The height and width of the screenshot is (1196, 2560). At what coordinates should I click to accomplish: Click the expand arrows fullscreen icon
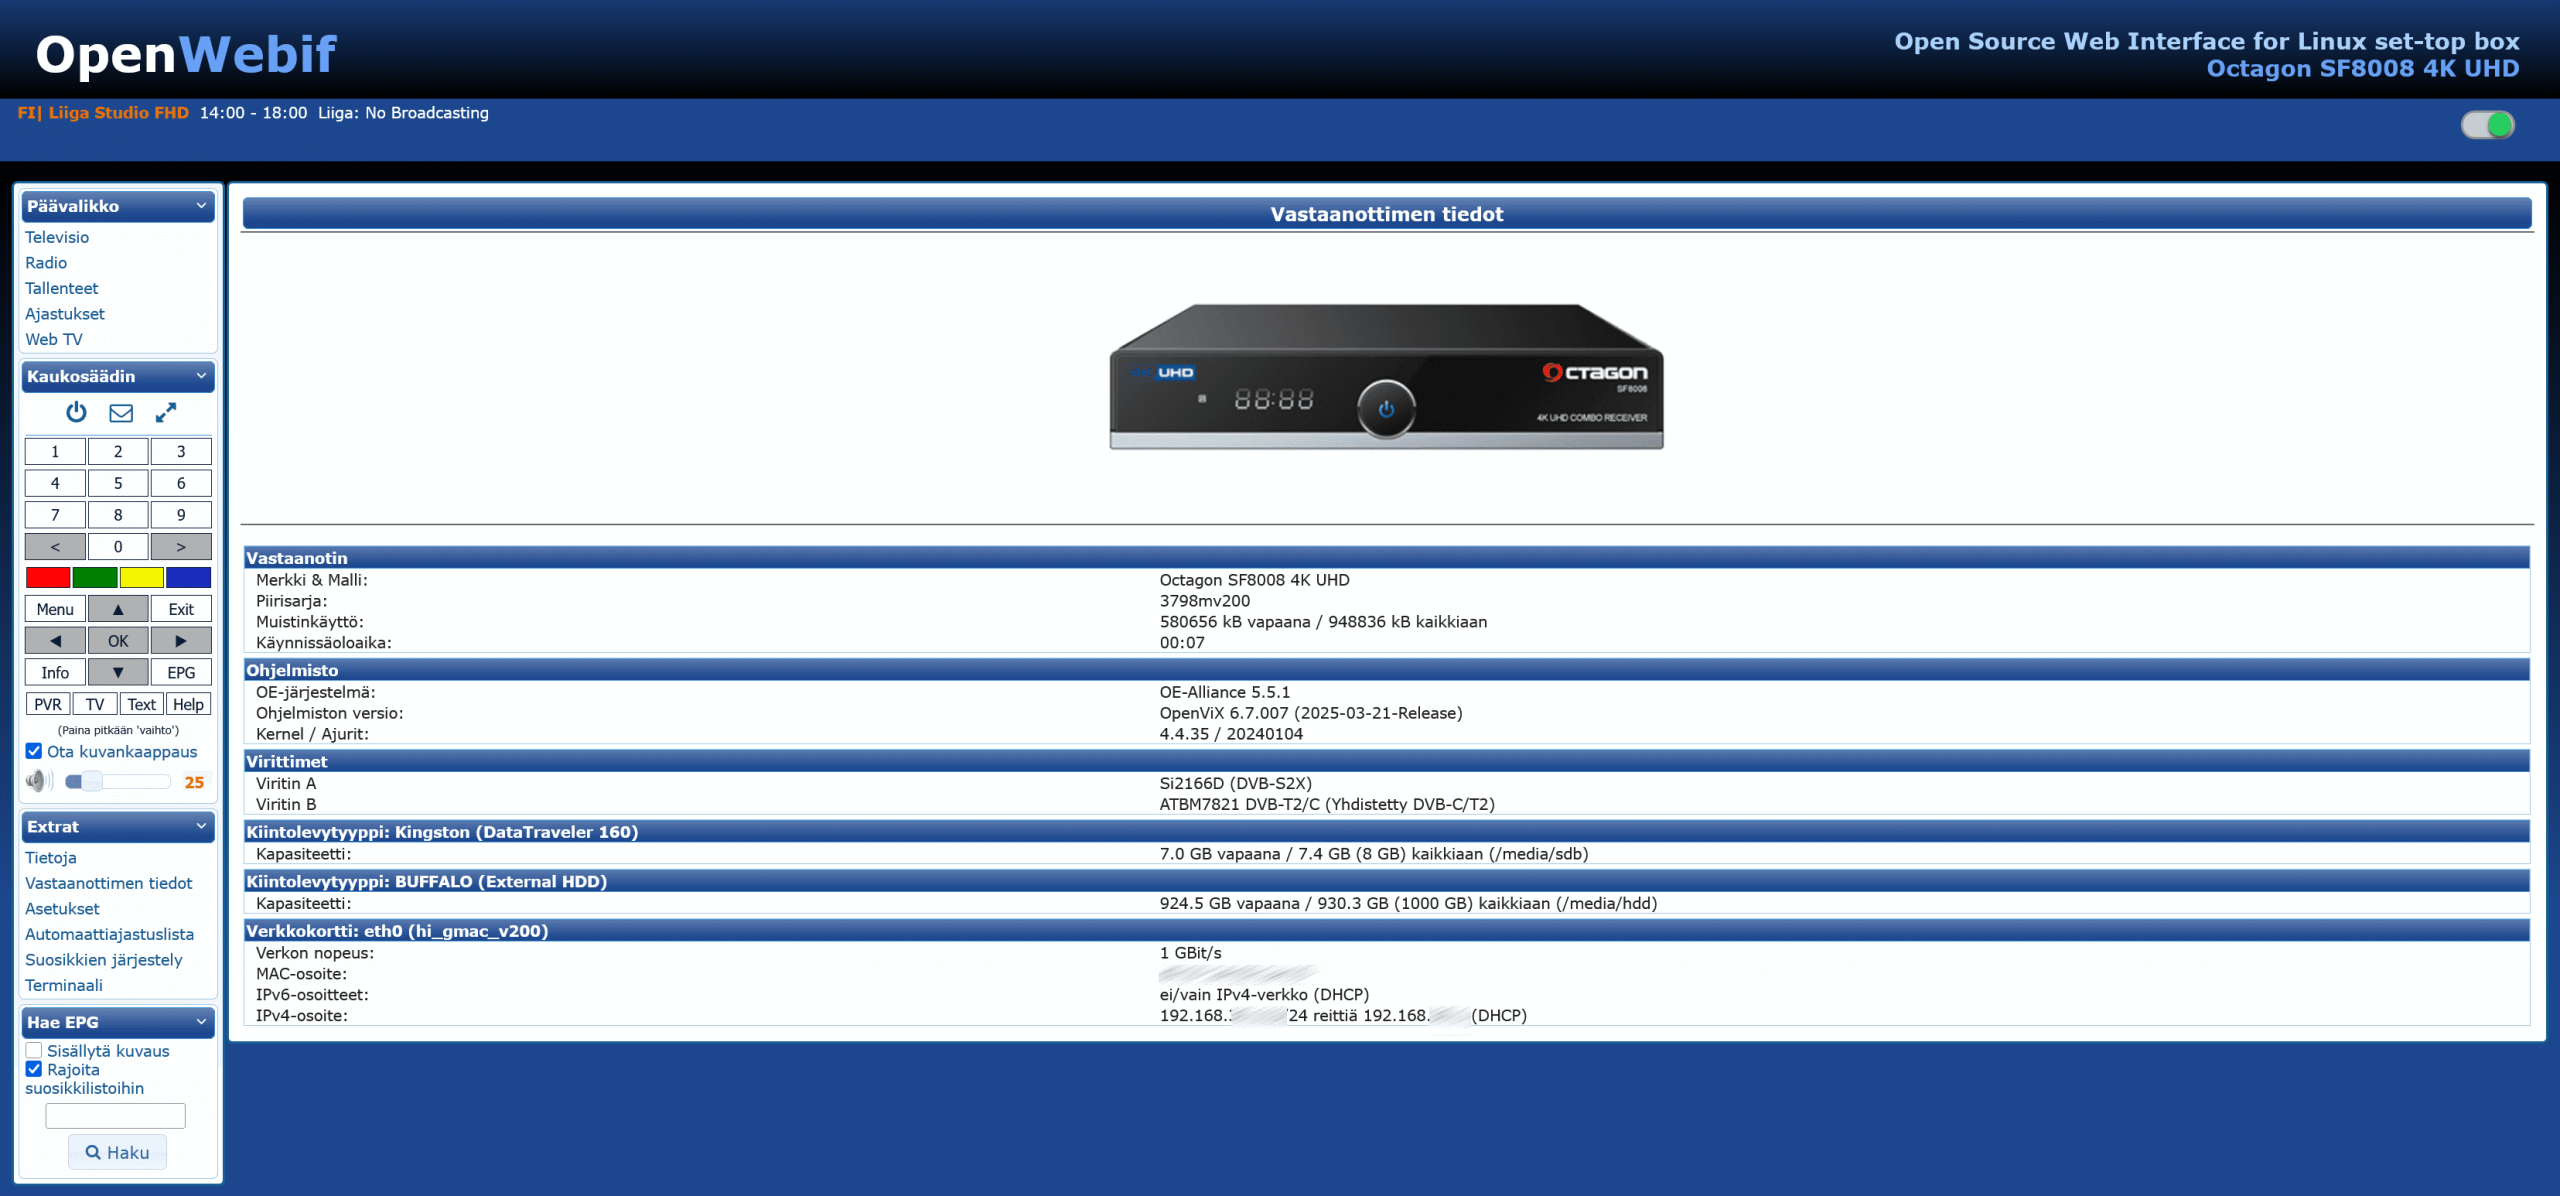(x=166, y=413)
